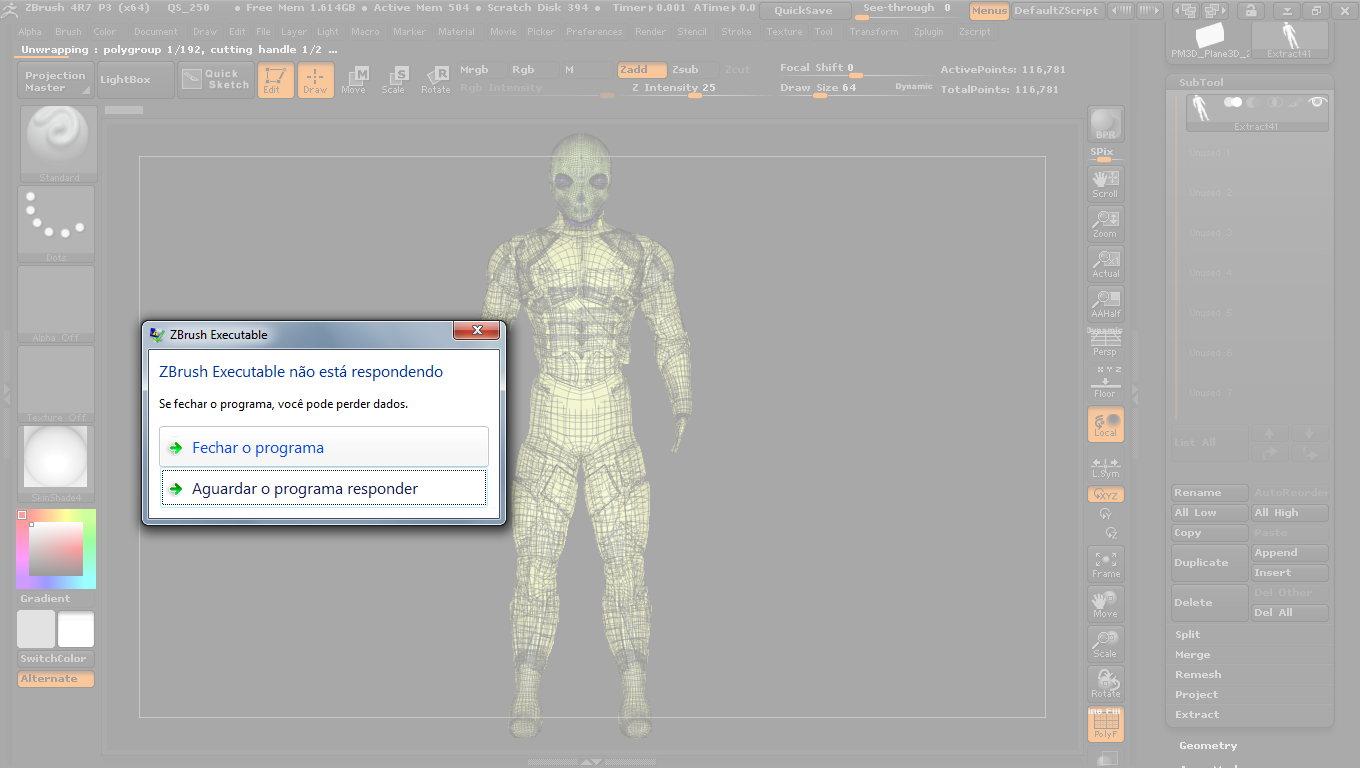Open the Tool menu

click(823, 31)
